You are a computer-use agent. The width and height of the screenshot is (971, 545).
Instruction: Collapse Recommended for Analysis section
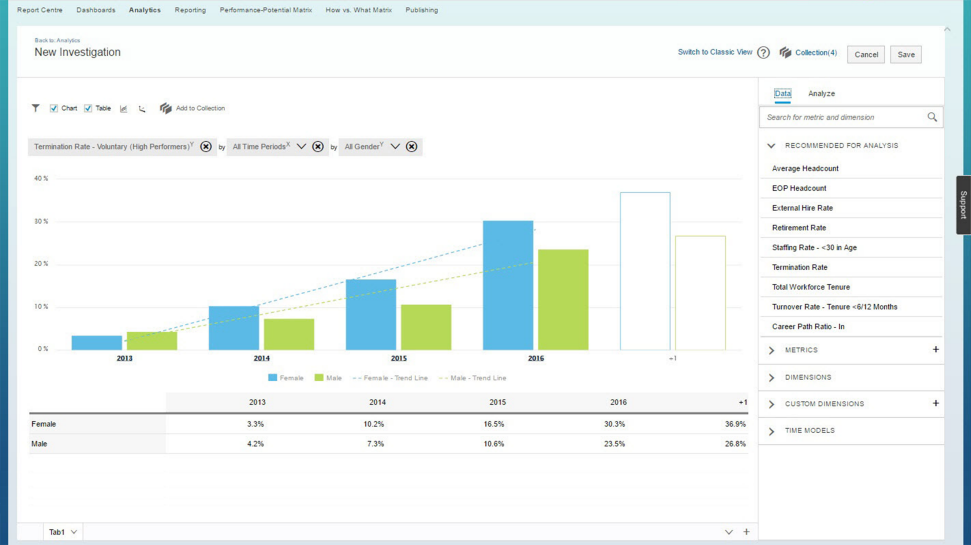pos(771,146)
